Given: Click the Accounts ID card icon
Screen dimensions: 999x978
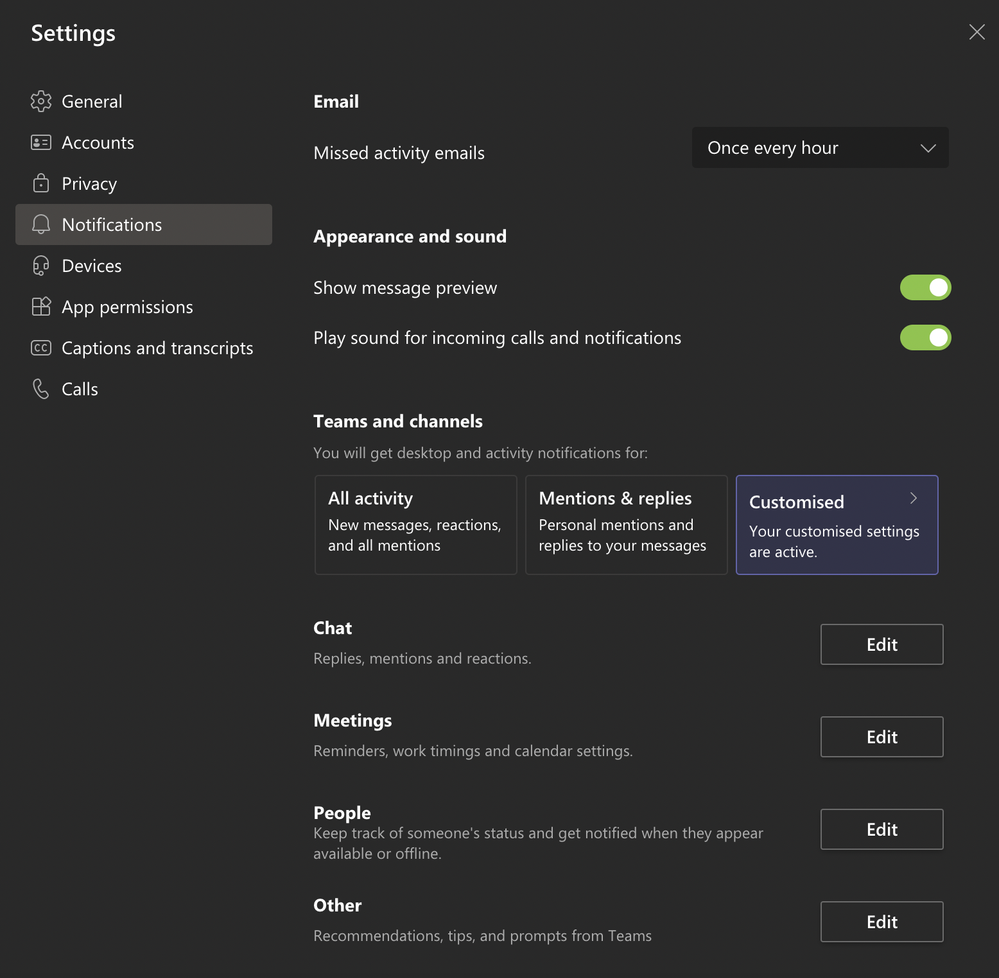Looking at the screenshot, I should [41, 142].
